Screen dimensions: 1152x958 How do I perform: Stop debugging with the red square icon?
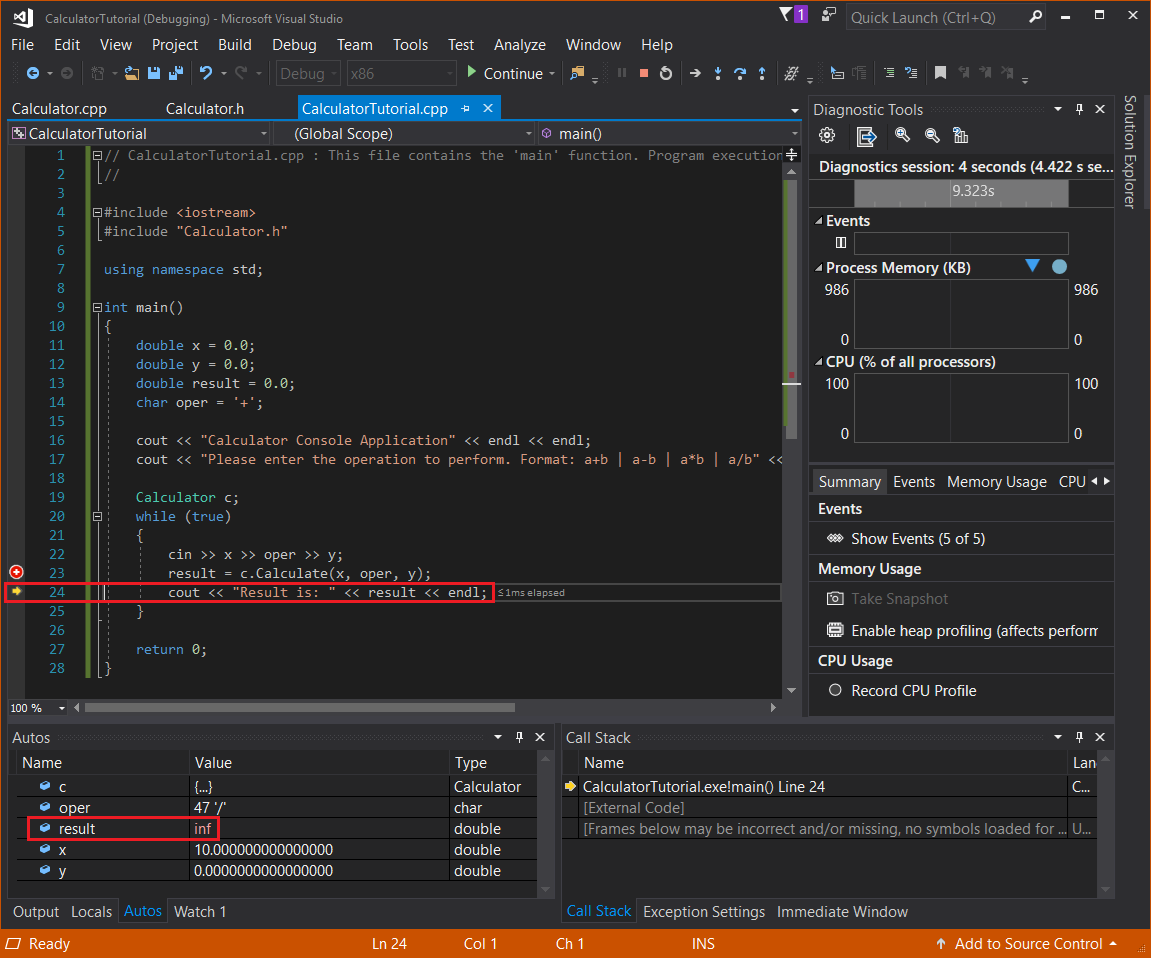643,72
